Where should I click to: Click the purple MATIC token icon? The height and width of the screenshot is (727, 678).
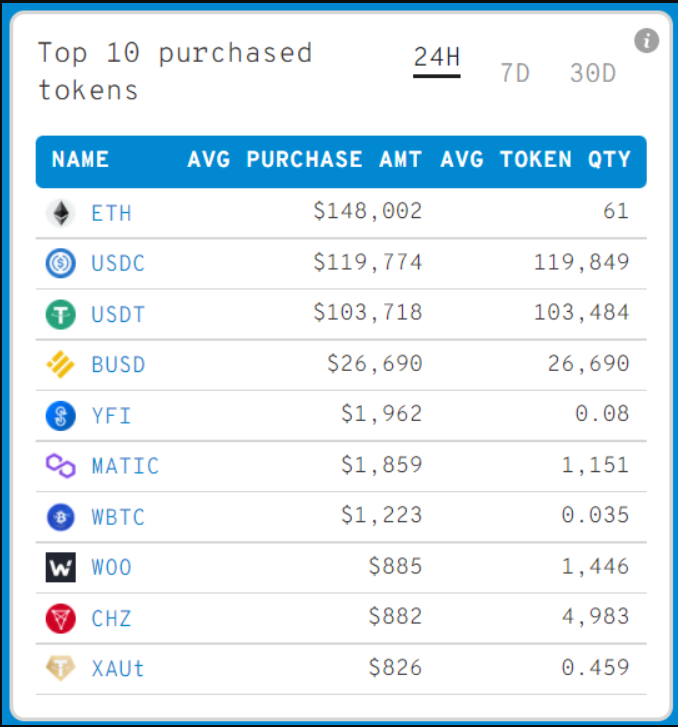(x=61, y=466)
